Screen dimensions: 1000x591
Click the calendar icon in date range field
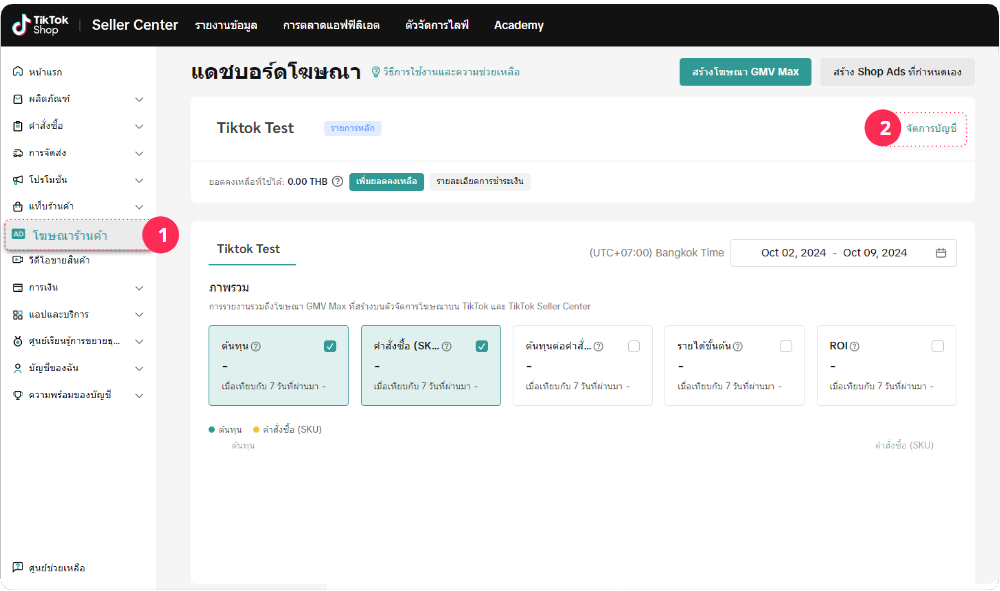(x=940, y=253)
